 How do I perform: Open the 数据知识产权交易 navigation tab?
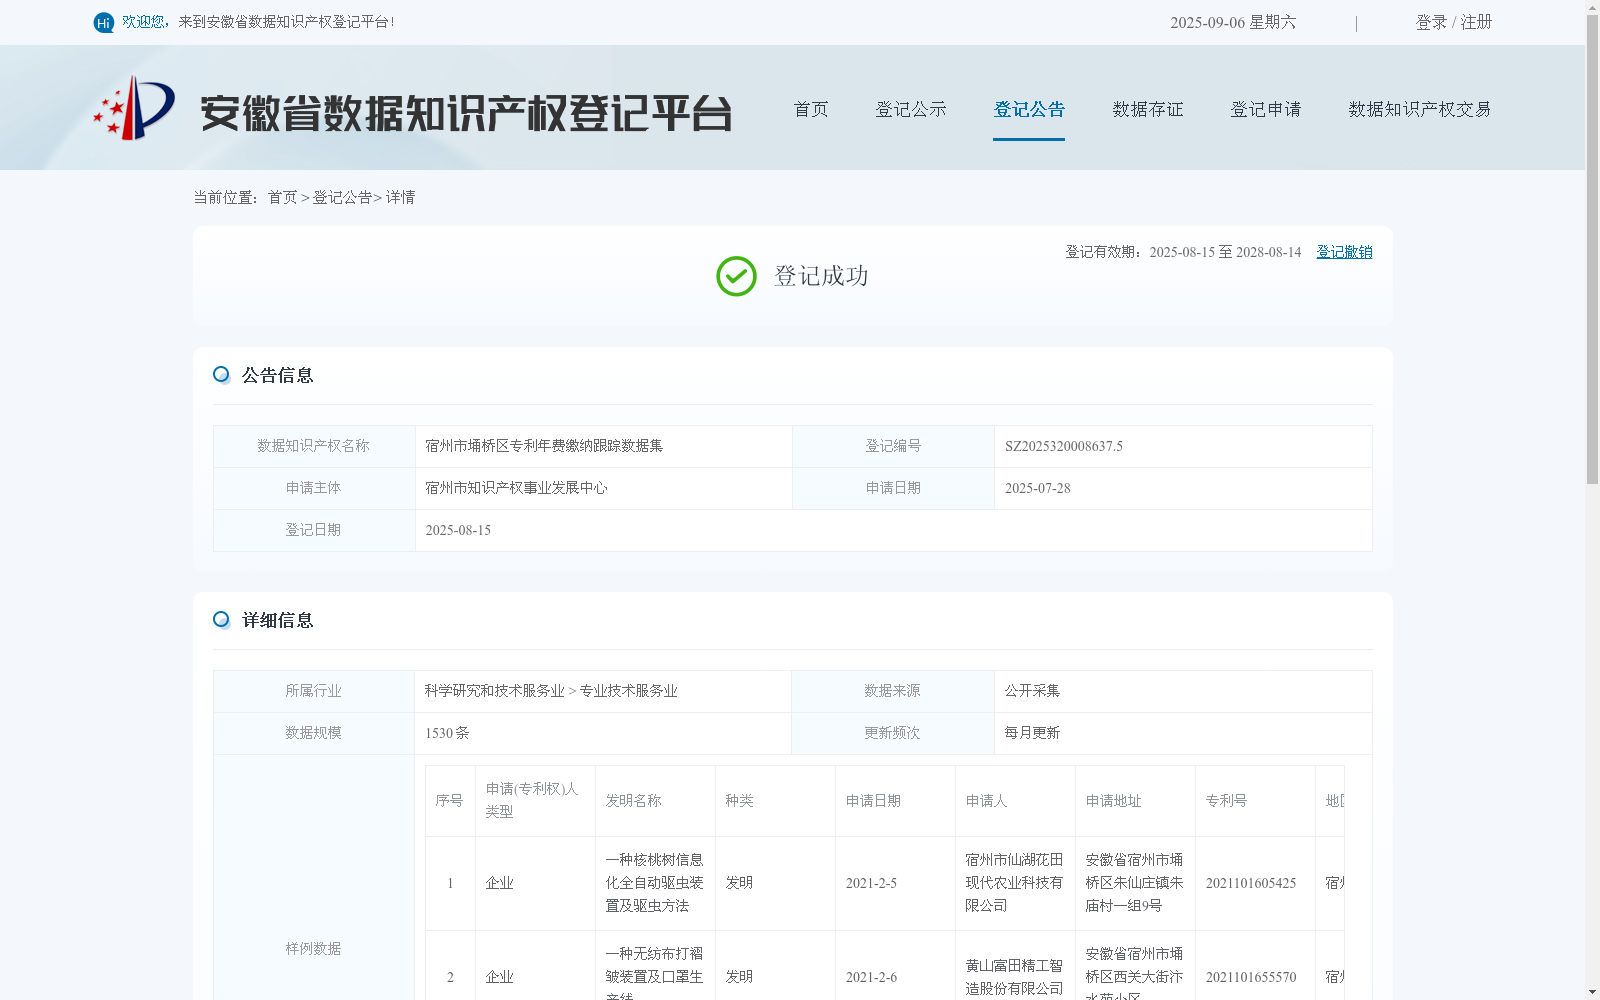1420,109
